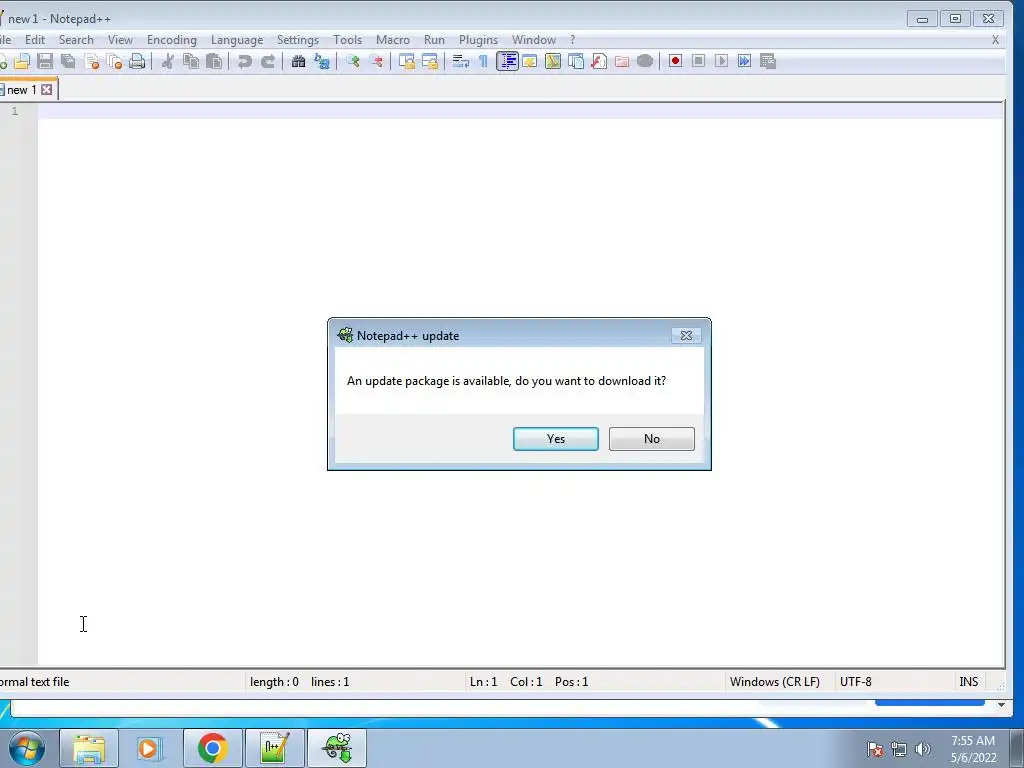Click the Save toolbar icon
Viewport: 1024px width, 768px height.
pos(45,61)
